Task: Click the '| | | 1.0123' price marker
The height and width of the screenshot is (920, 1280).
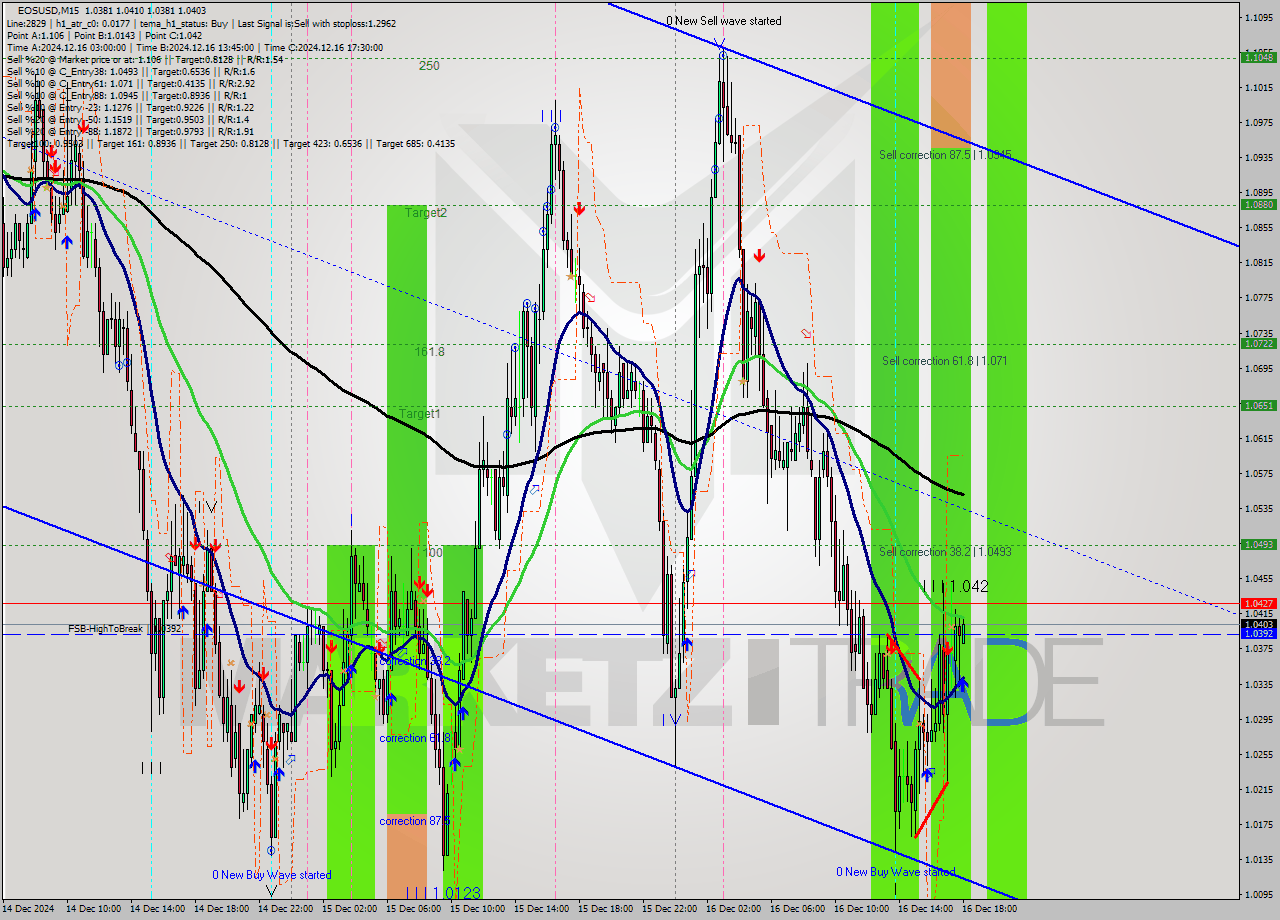Action: 443,892
